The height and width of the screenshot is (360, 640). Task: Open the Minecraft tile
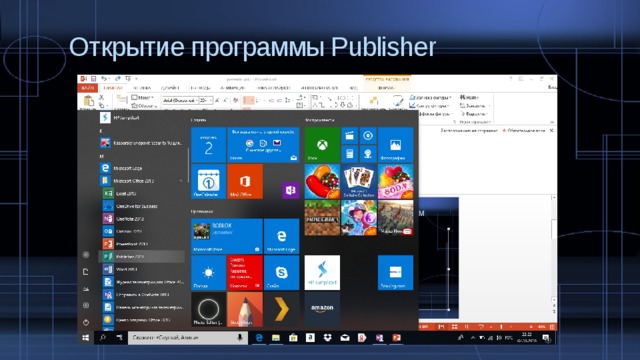point(322,218)
